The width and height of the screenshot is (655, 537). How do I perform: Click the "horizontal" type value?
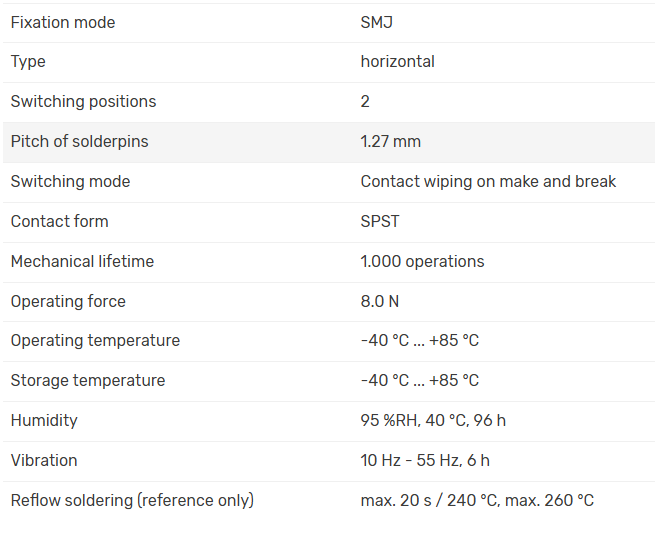pos(397,62)
